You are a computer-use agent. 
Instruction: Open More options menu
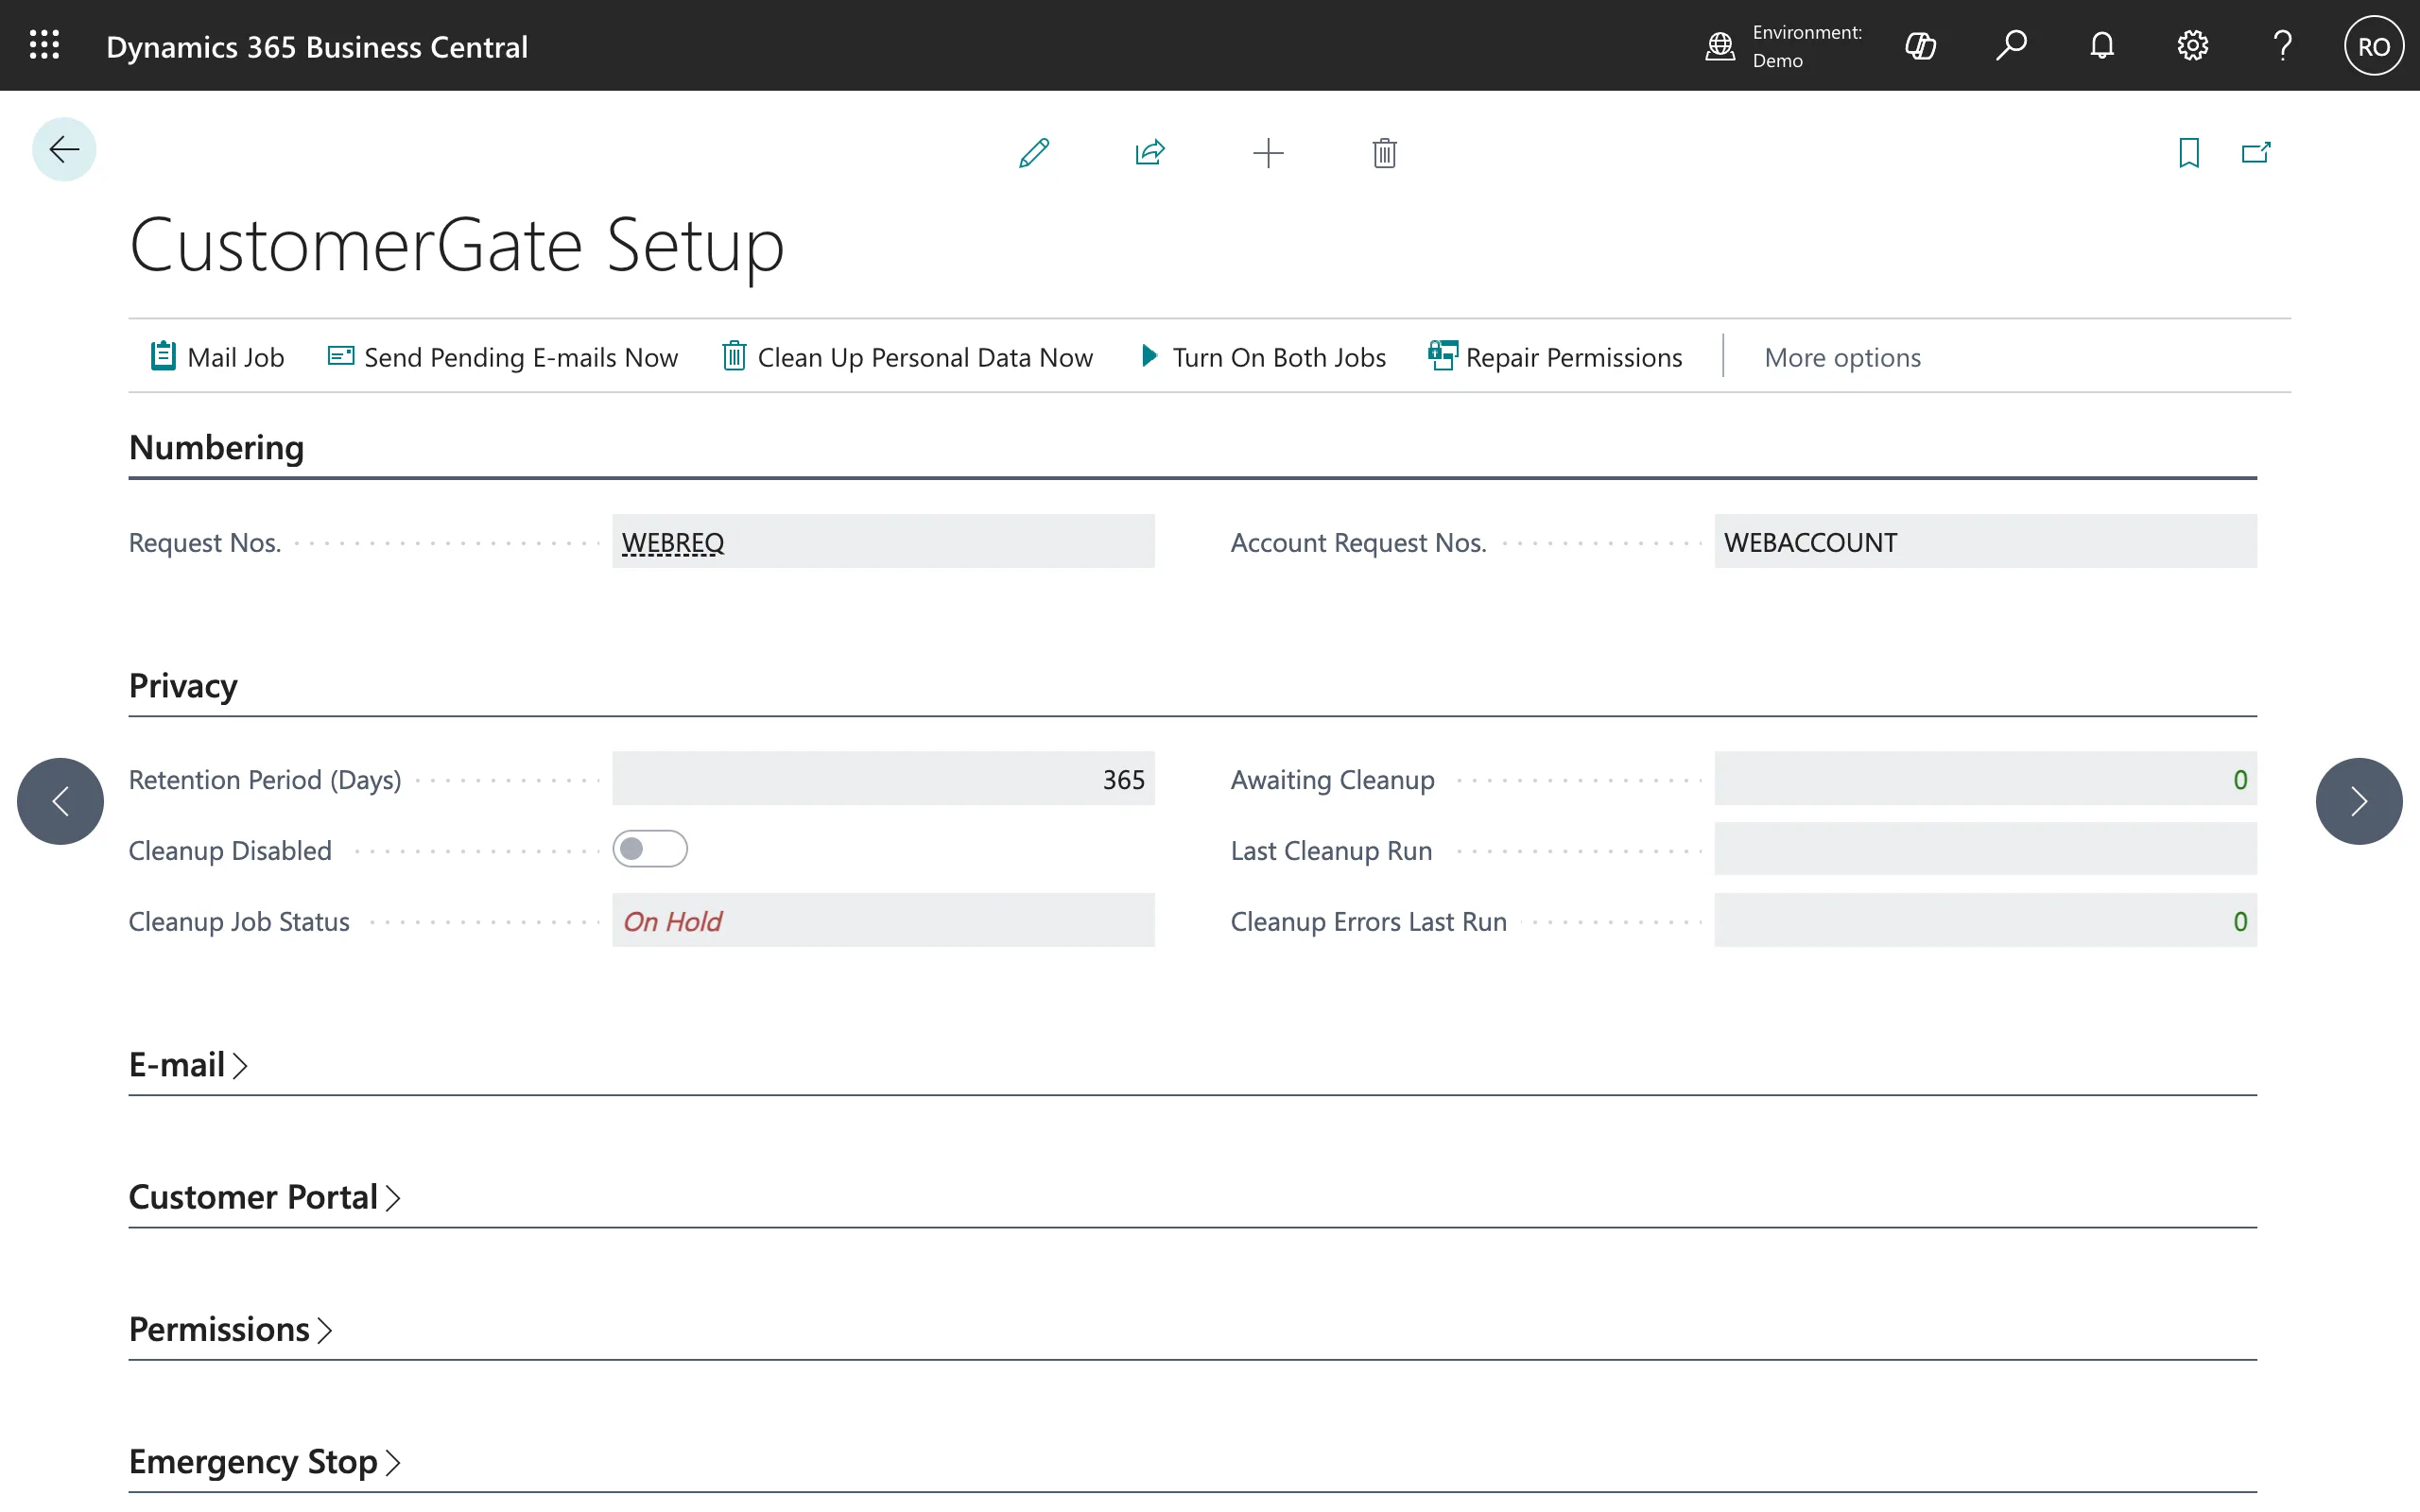coord(1842,357)
